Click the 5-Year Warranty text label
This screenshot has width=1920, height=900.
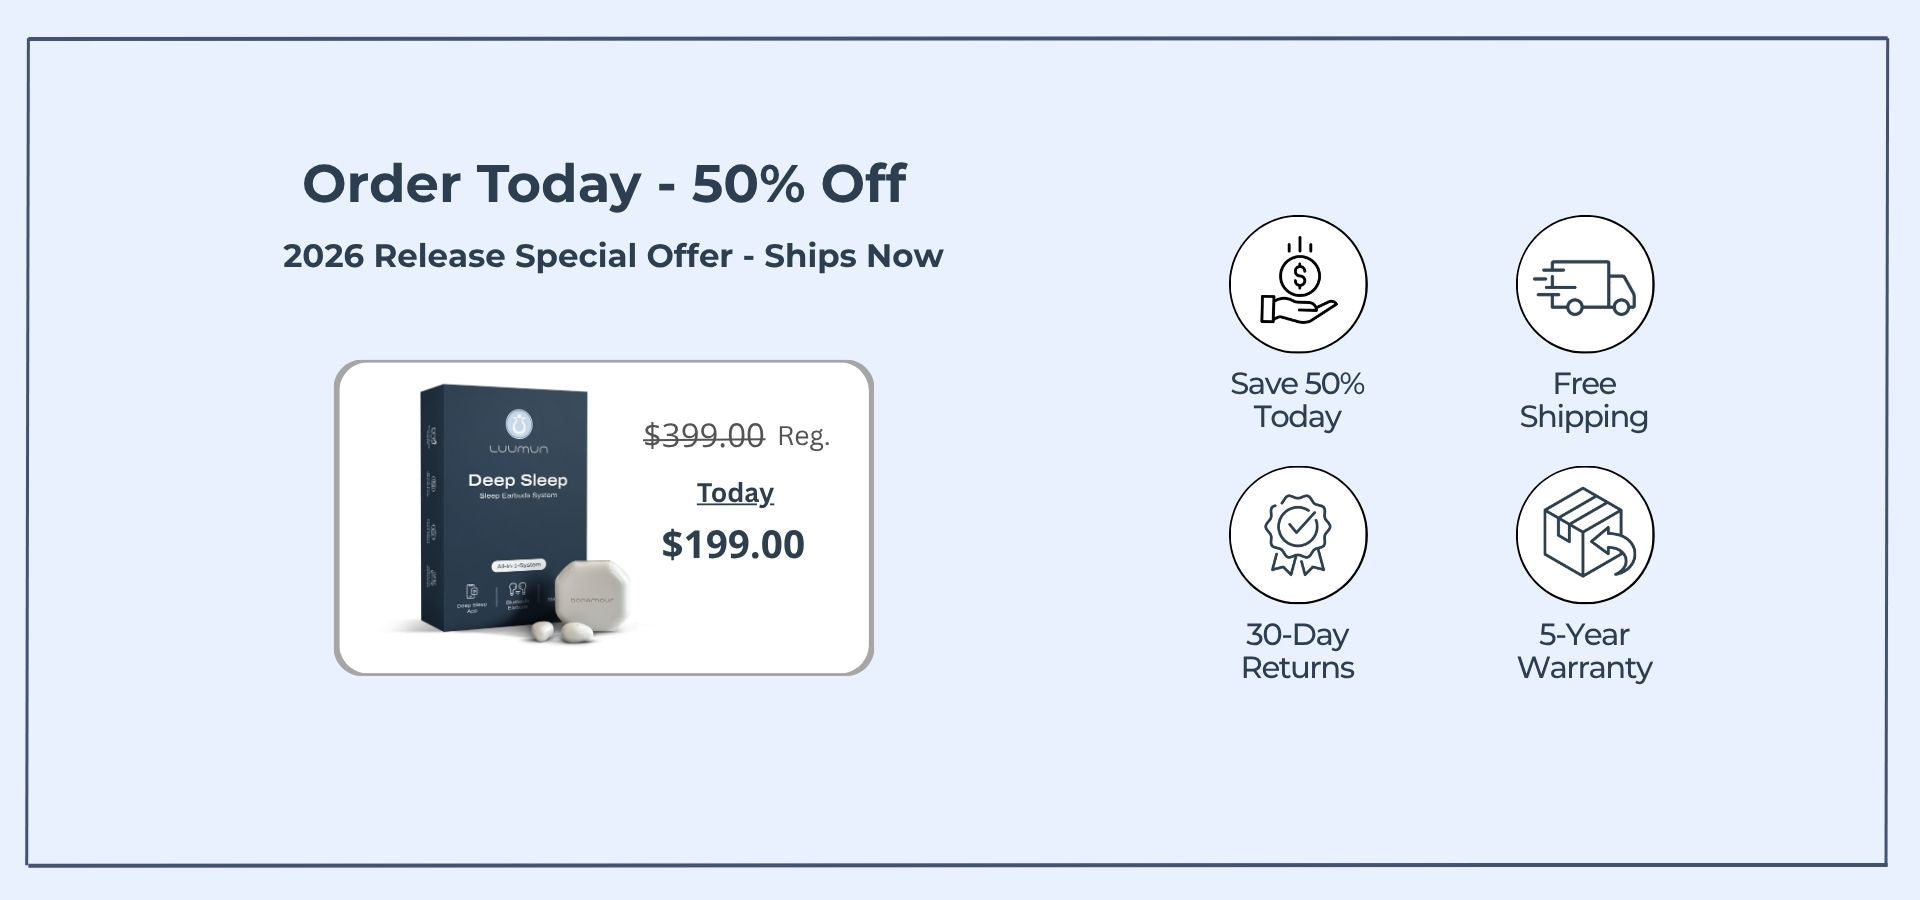click(1584, 651)
